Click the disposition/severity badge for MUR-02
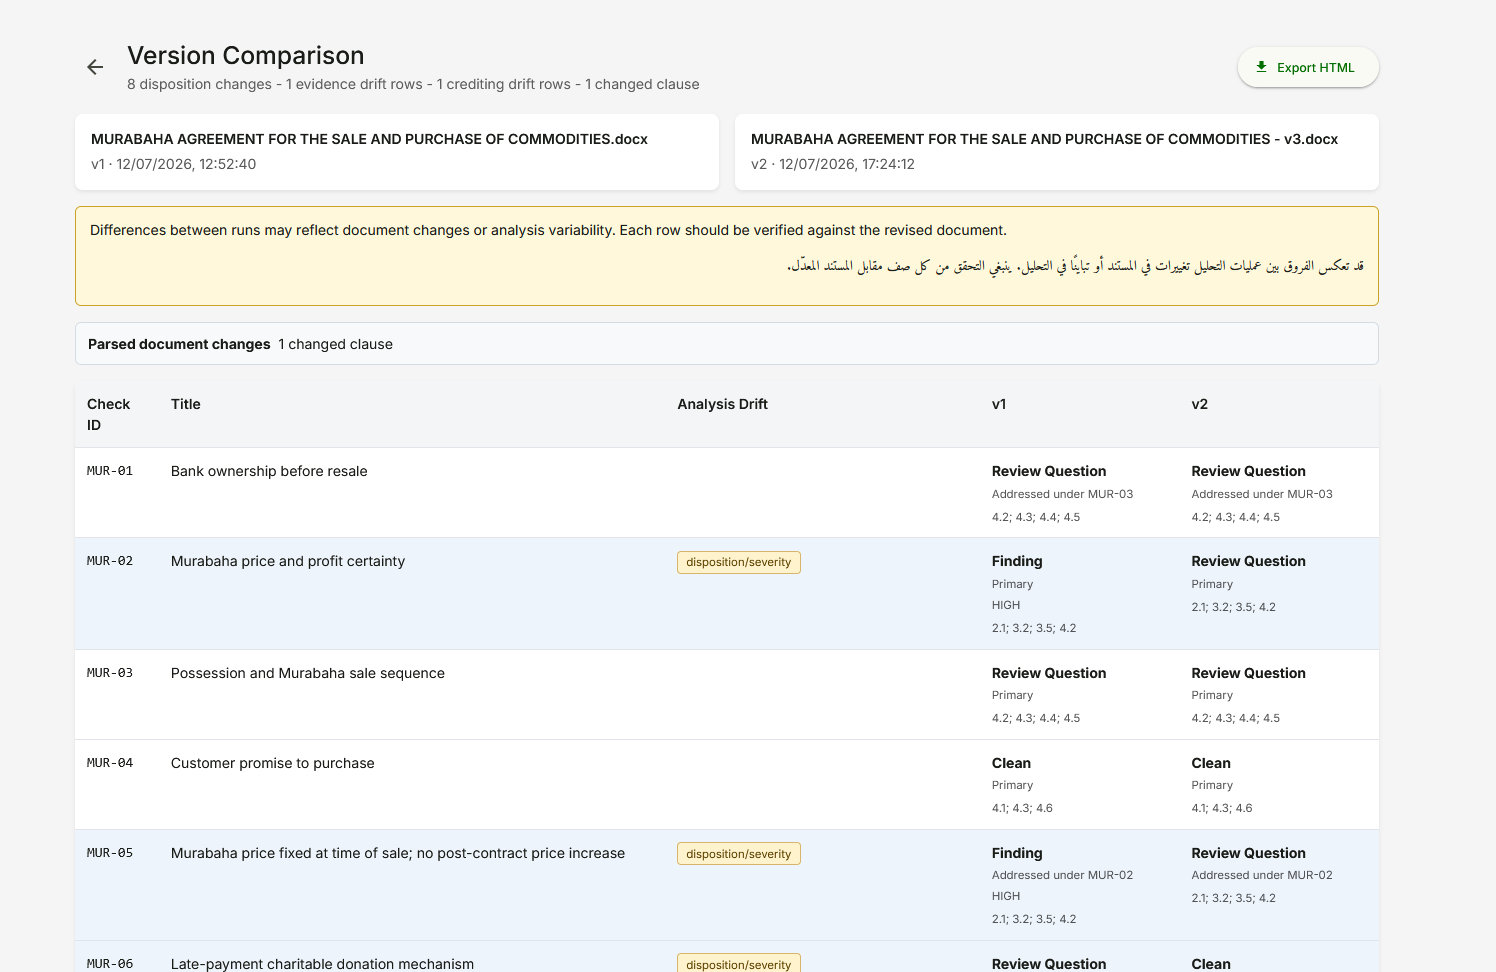The width and height of the screenshot is (1496, 972). click(x=738, y=562)
